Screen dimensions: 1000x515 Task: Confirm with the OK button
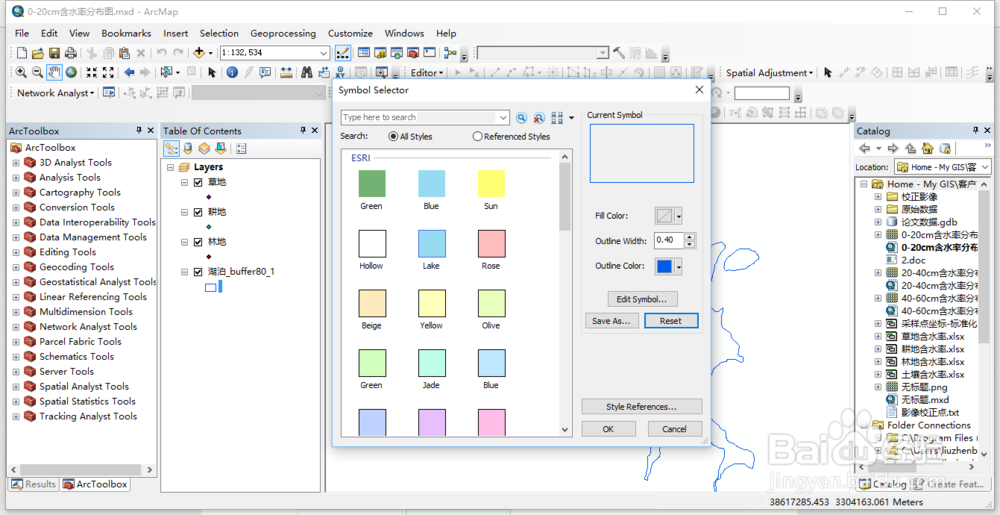coord(608,429)
